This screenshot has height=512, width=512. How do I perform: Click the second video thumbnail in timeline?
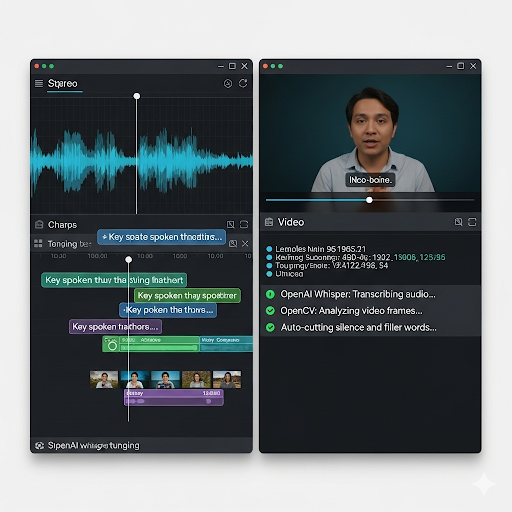click(135, 380)
